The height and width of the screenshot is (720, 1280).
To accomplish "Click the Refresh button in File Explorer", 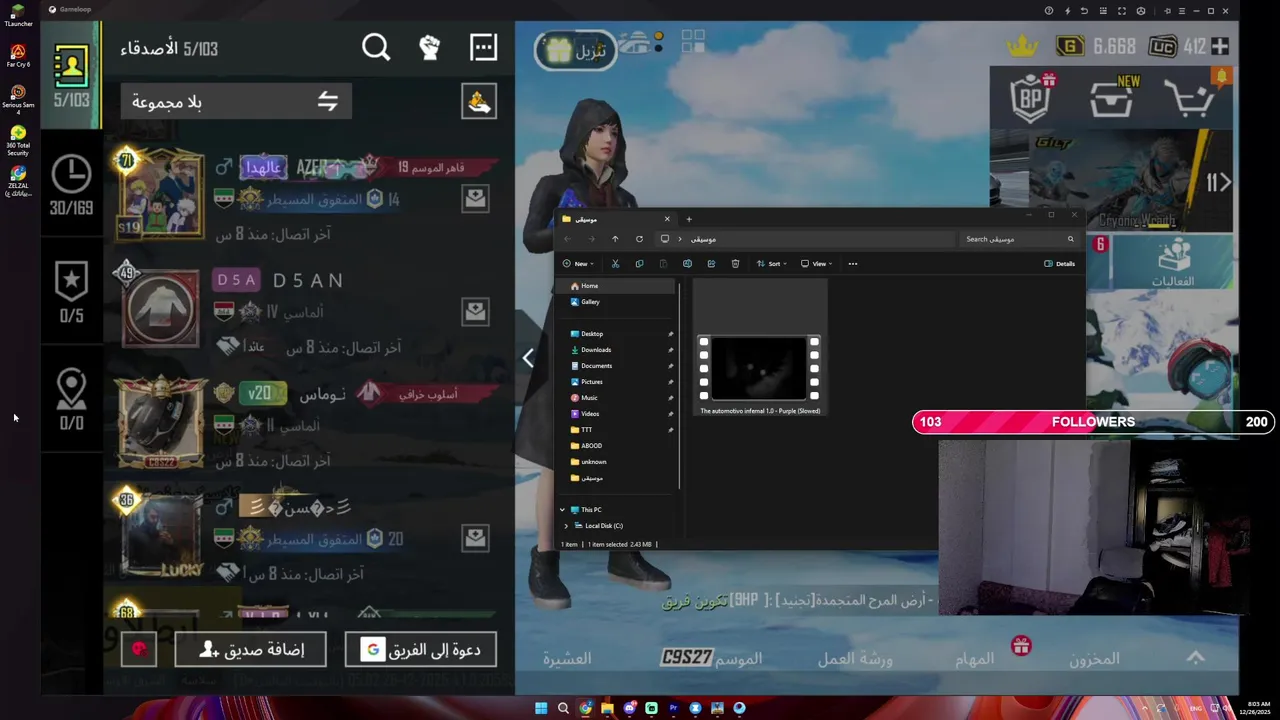I will pyautogui.click(x=639, y=239).
